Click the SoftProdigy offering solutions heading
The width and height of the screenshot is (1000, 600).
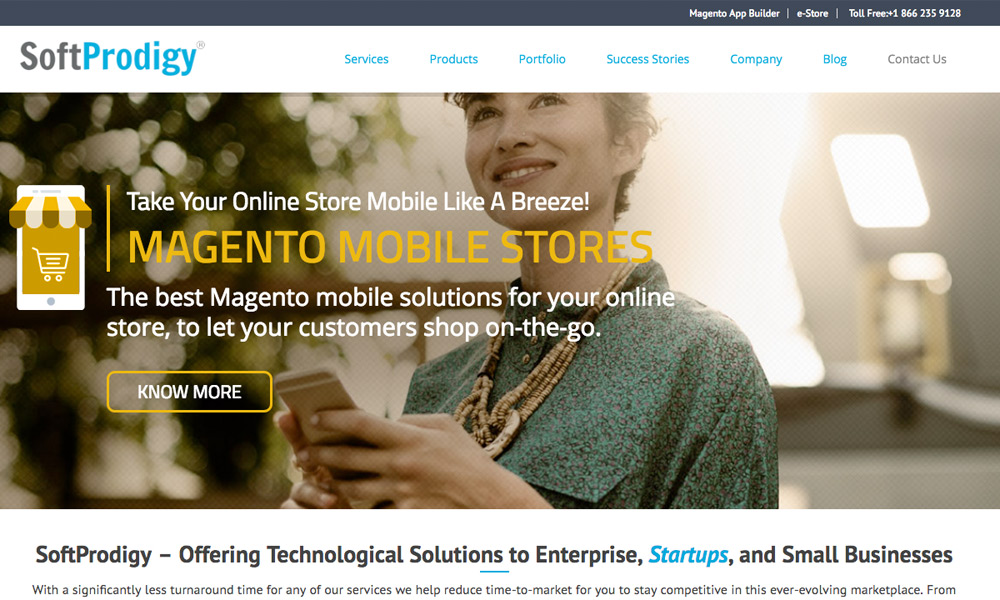click(494, 555)
